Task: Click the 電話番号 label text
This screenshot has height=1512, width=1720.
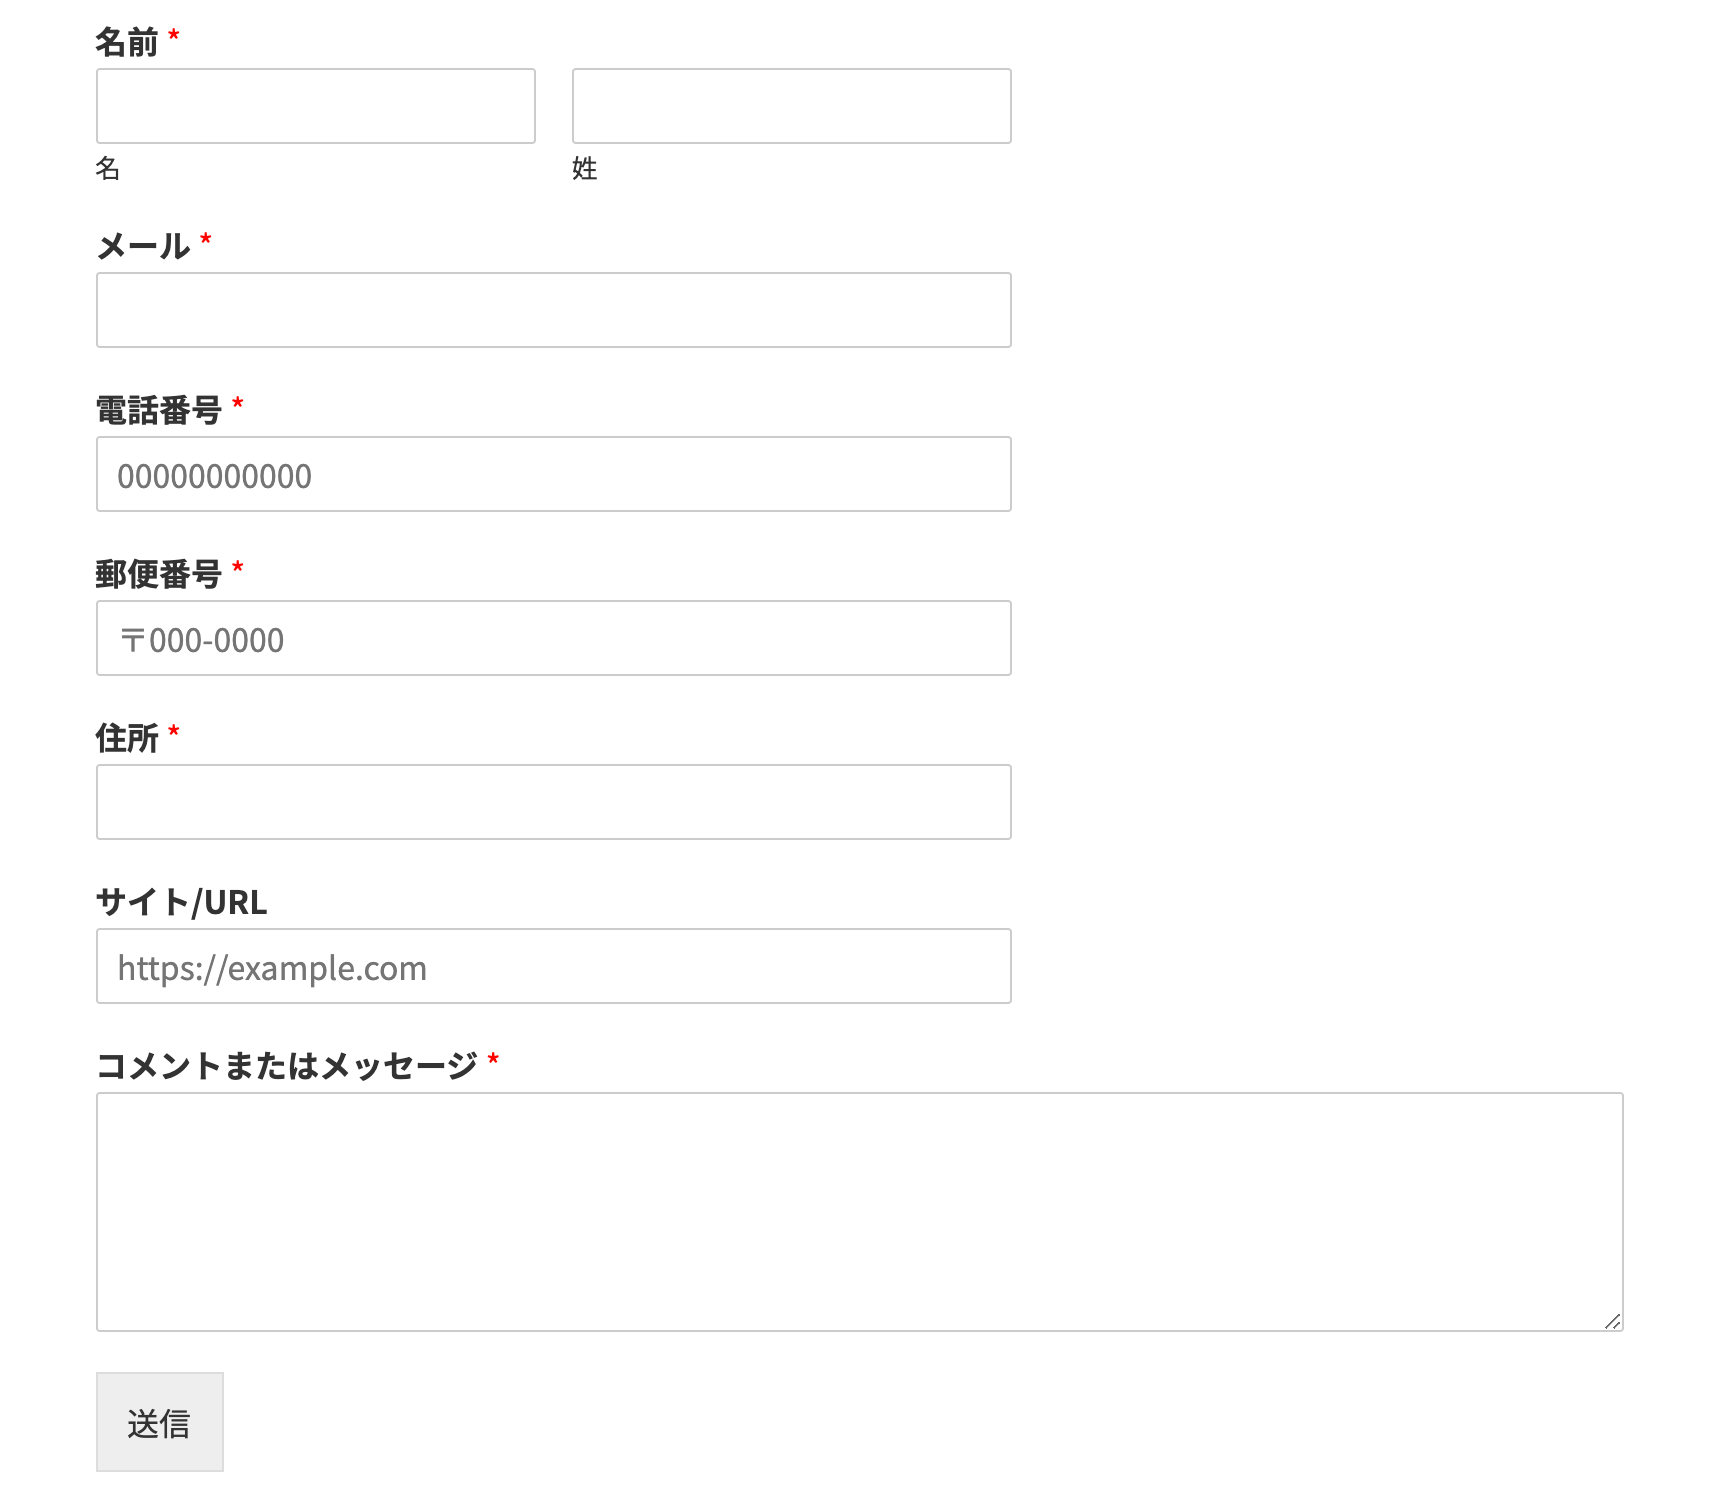Action: [160, 407]
